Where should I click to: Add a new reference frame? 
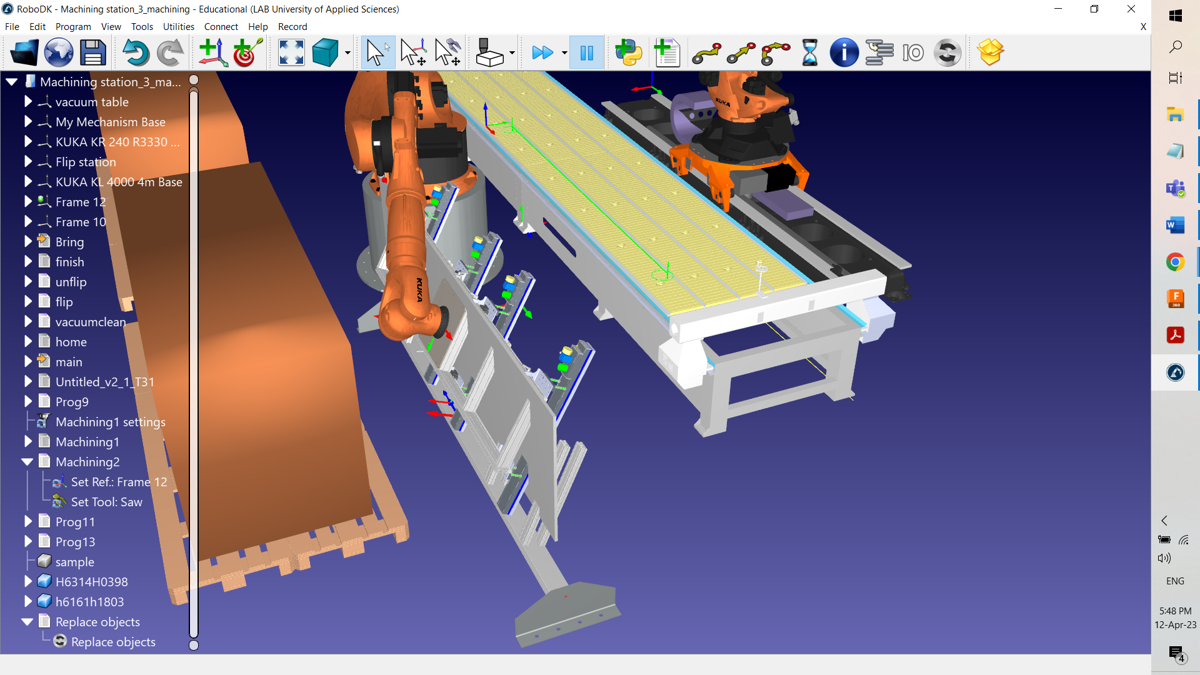(x=211, y=52)
